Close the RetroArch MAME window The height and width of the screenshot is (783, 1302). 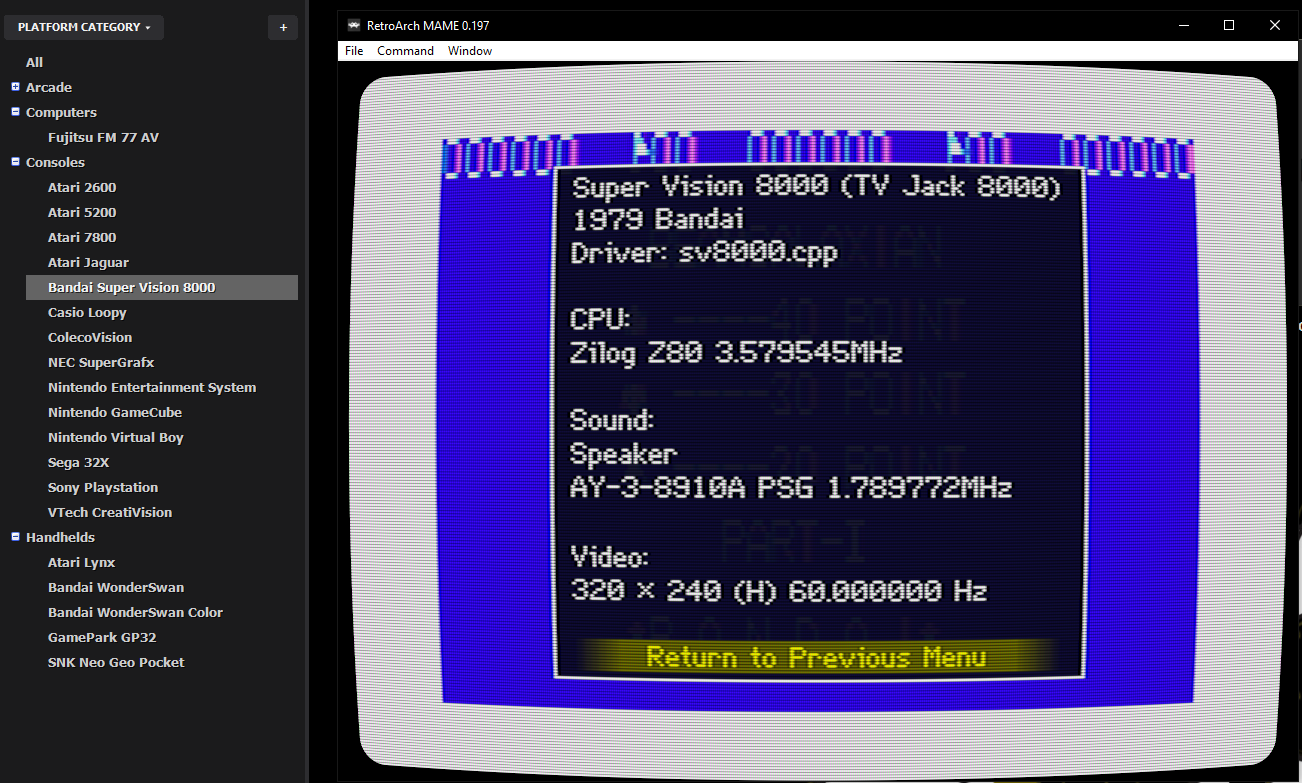click(1275, 25)
